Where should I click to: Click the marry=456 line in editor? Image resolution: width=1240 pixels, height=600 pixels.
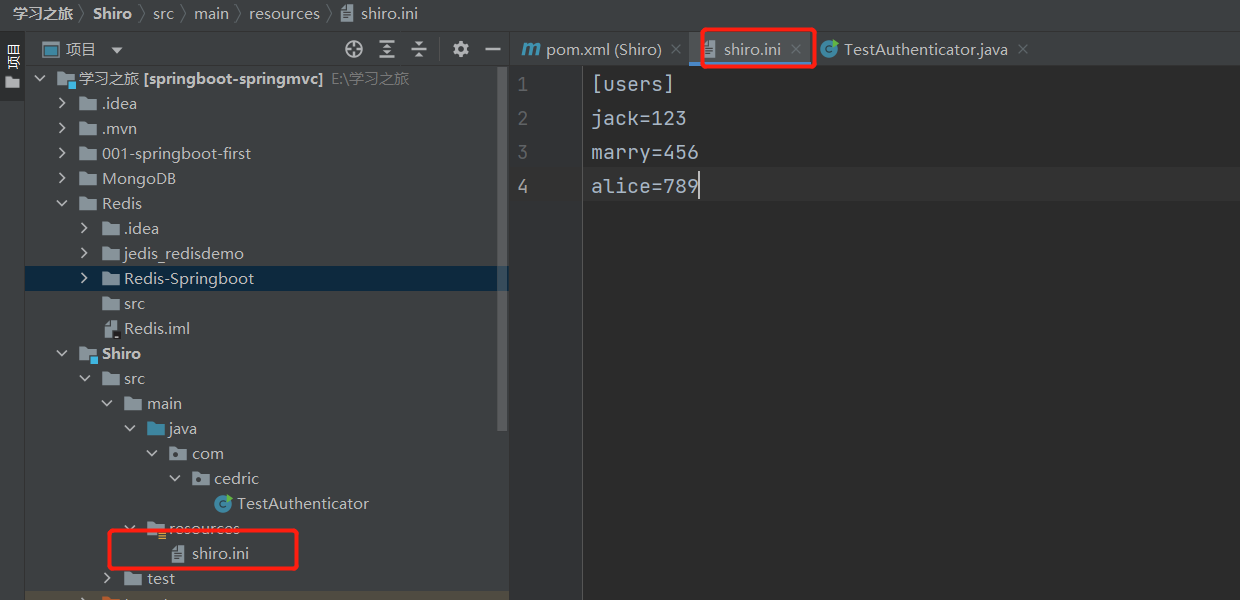click(645, 152)
